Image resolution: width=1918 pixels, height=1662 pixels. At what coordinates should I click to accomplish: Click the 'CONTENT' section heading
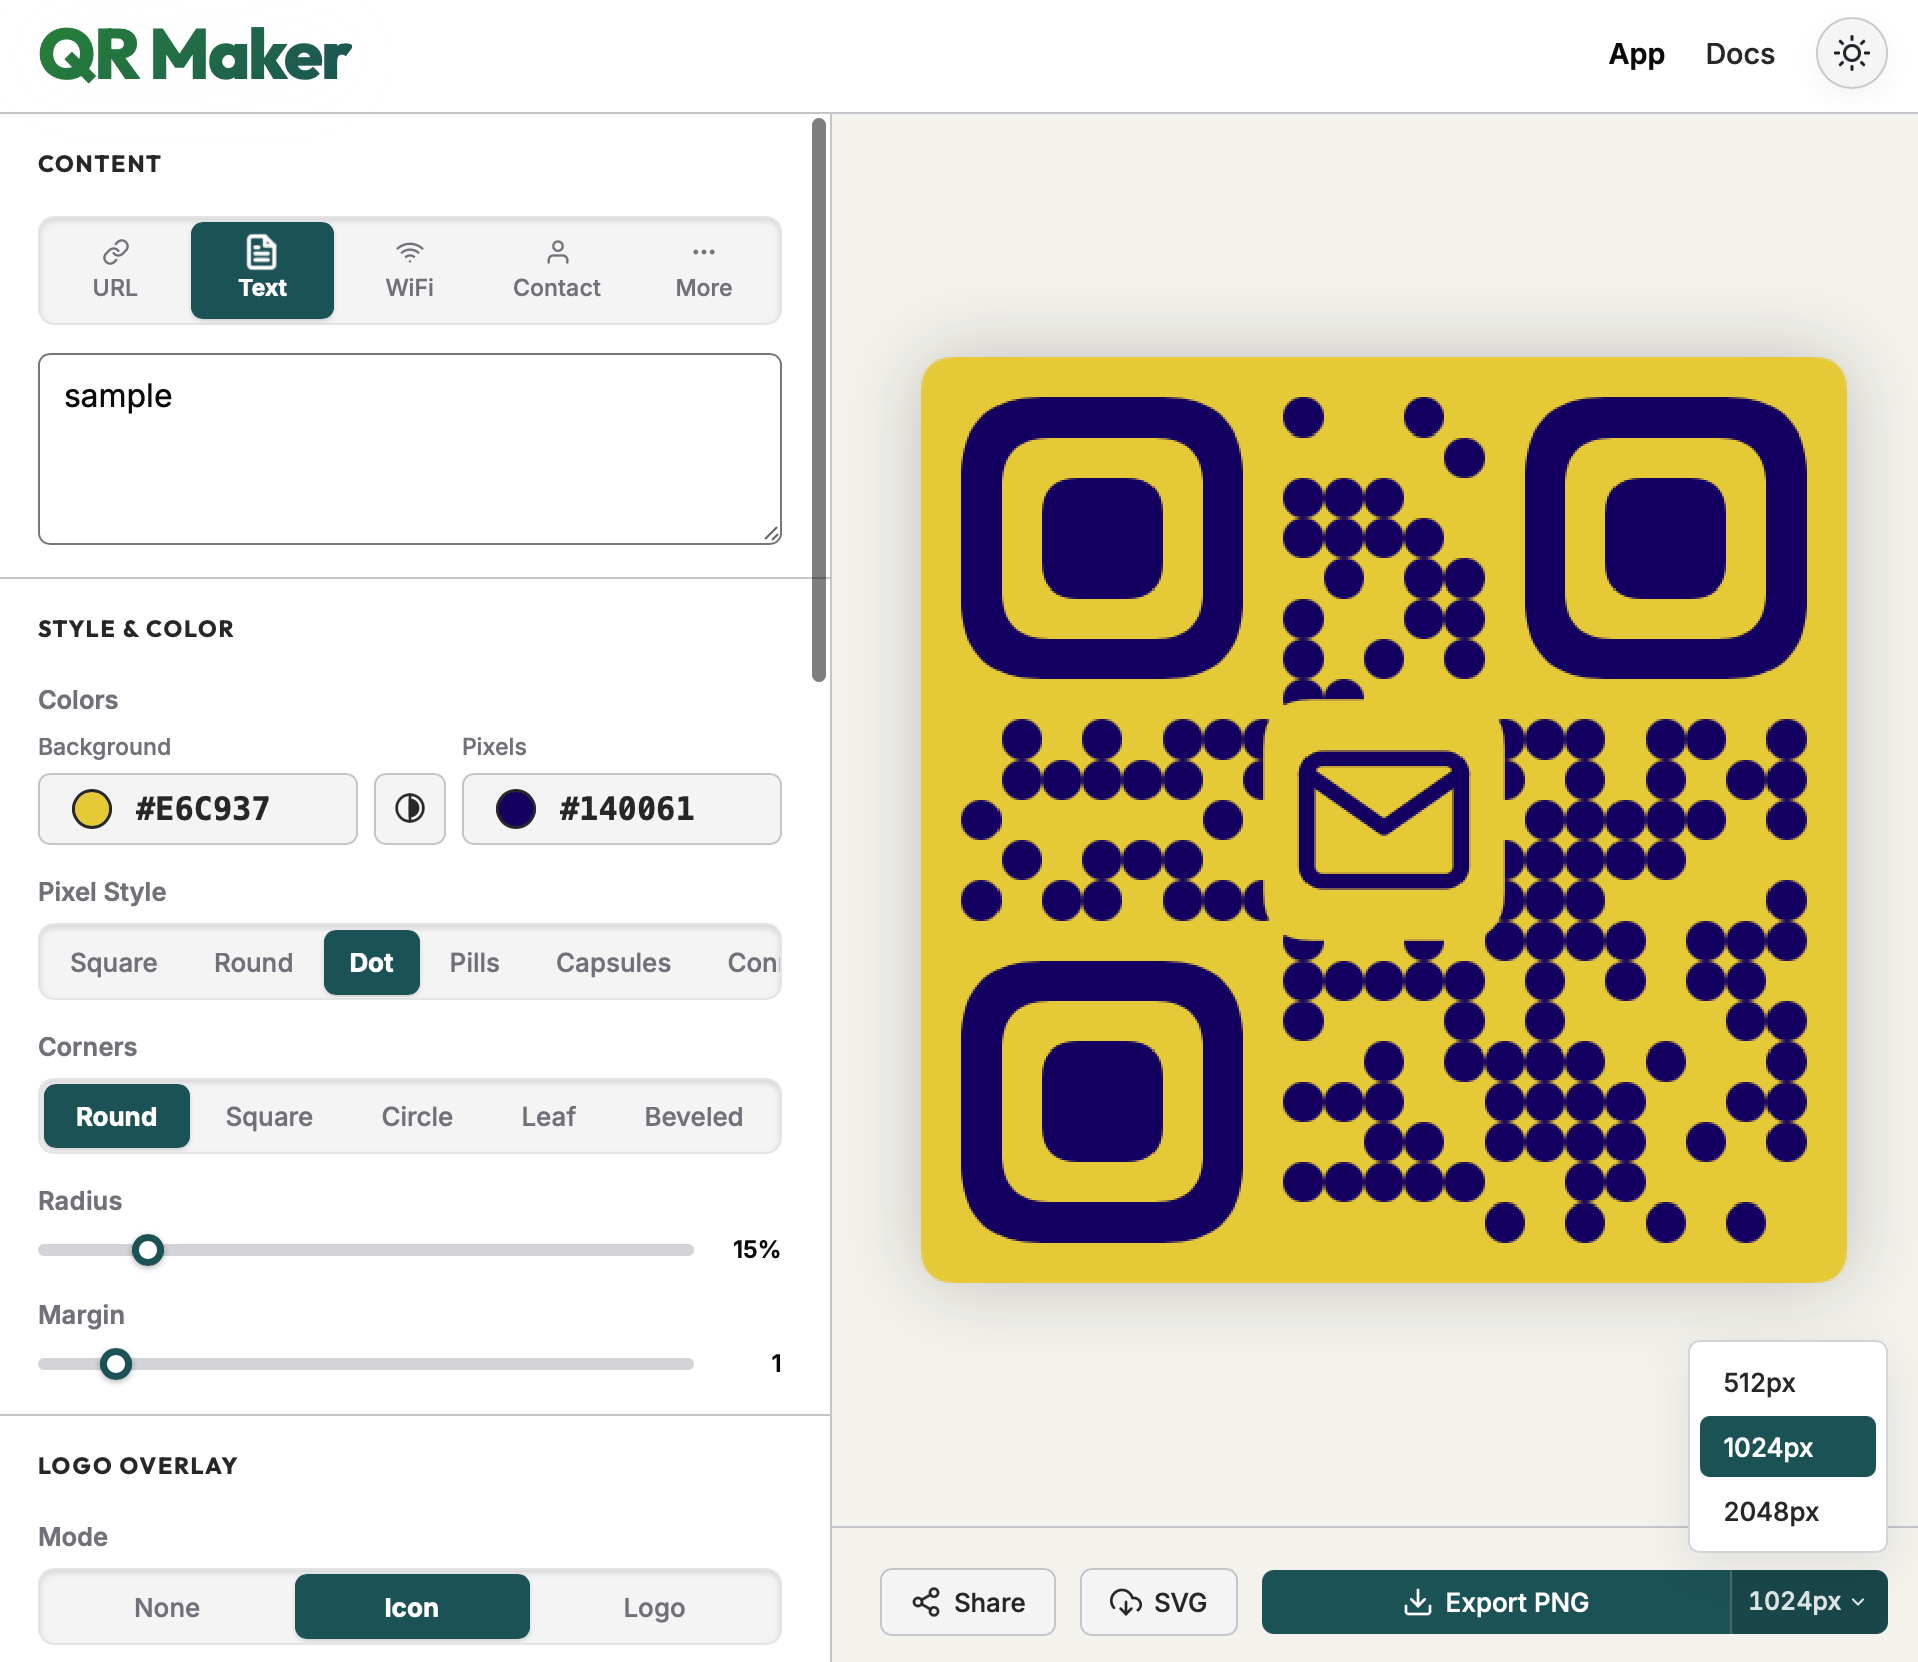100,164
